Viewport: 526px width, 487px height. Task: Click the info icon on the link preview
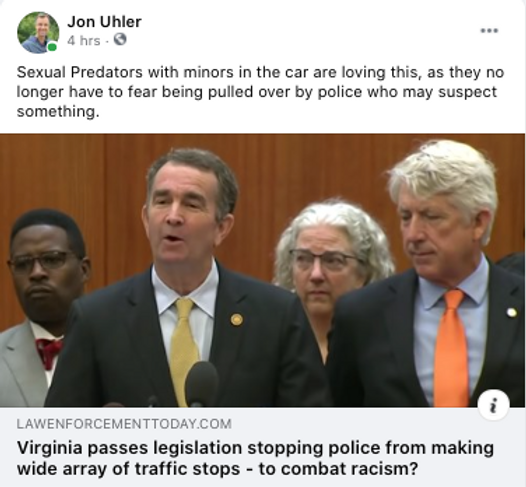tap(493, 405)
